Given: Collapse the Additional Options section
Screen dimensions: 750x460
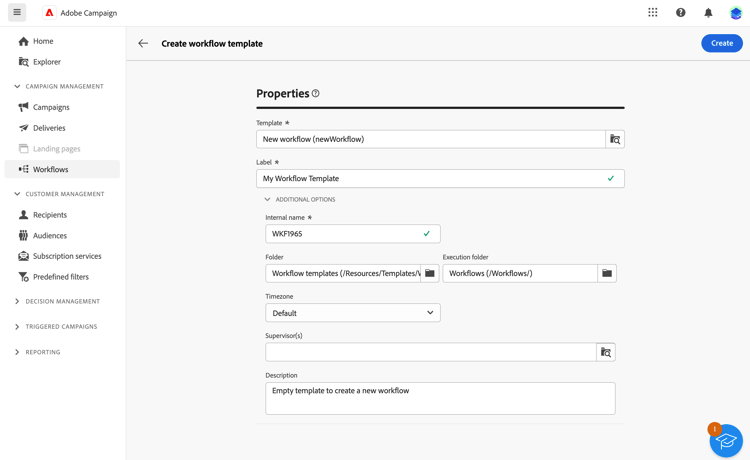Looking at the screenshot, I should point(268,200).
